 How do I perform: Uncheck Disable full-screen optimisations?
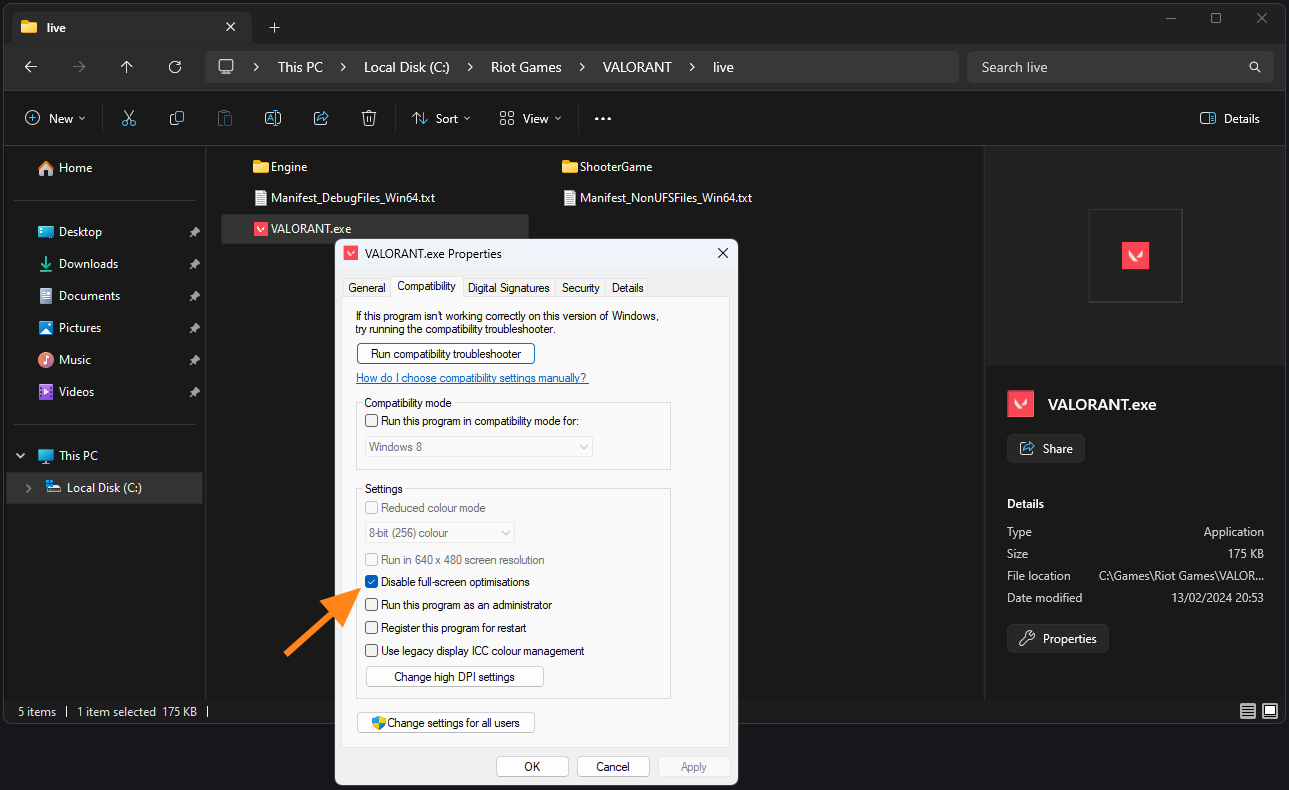click(x=372, y=582)
